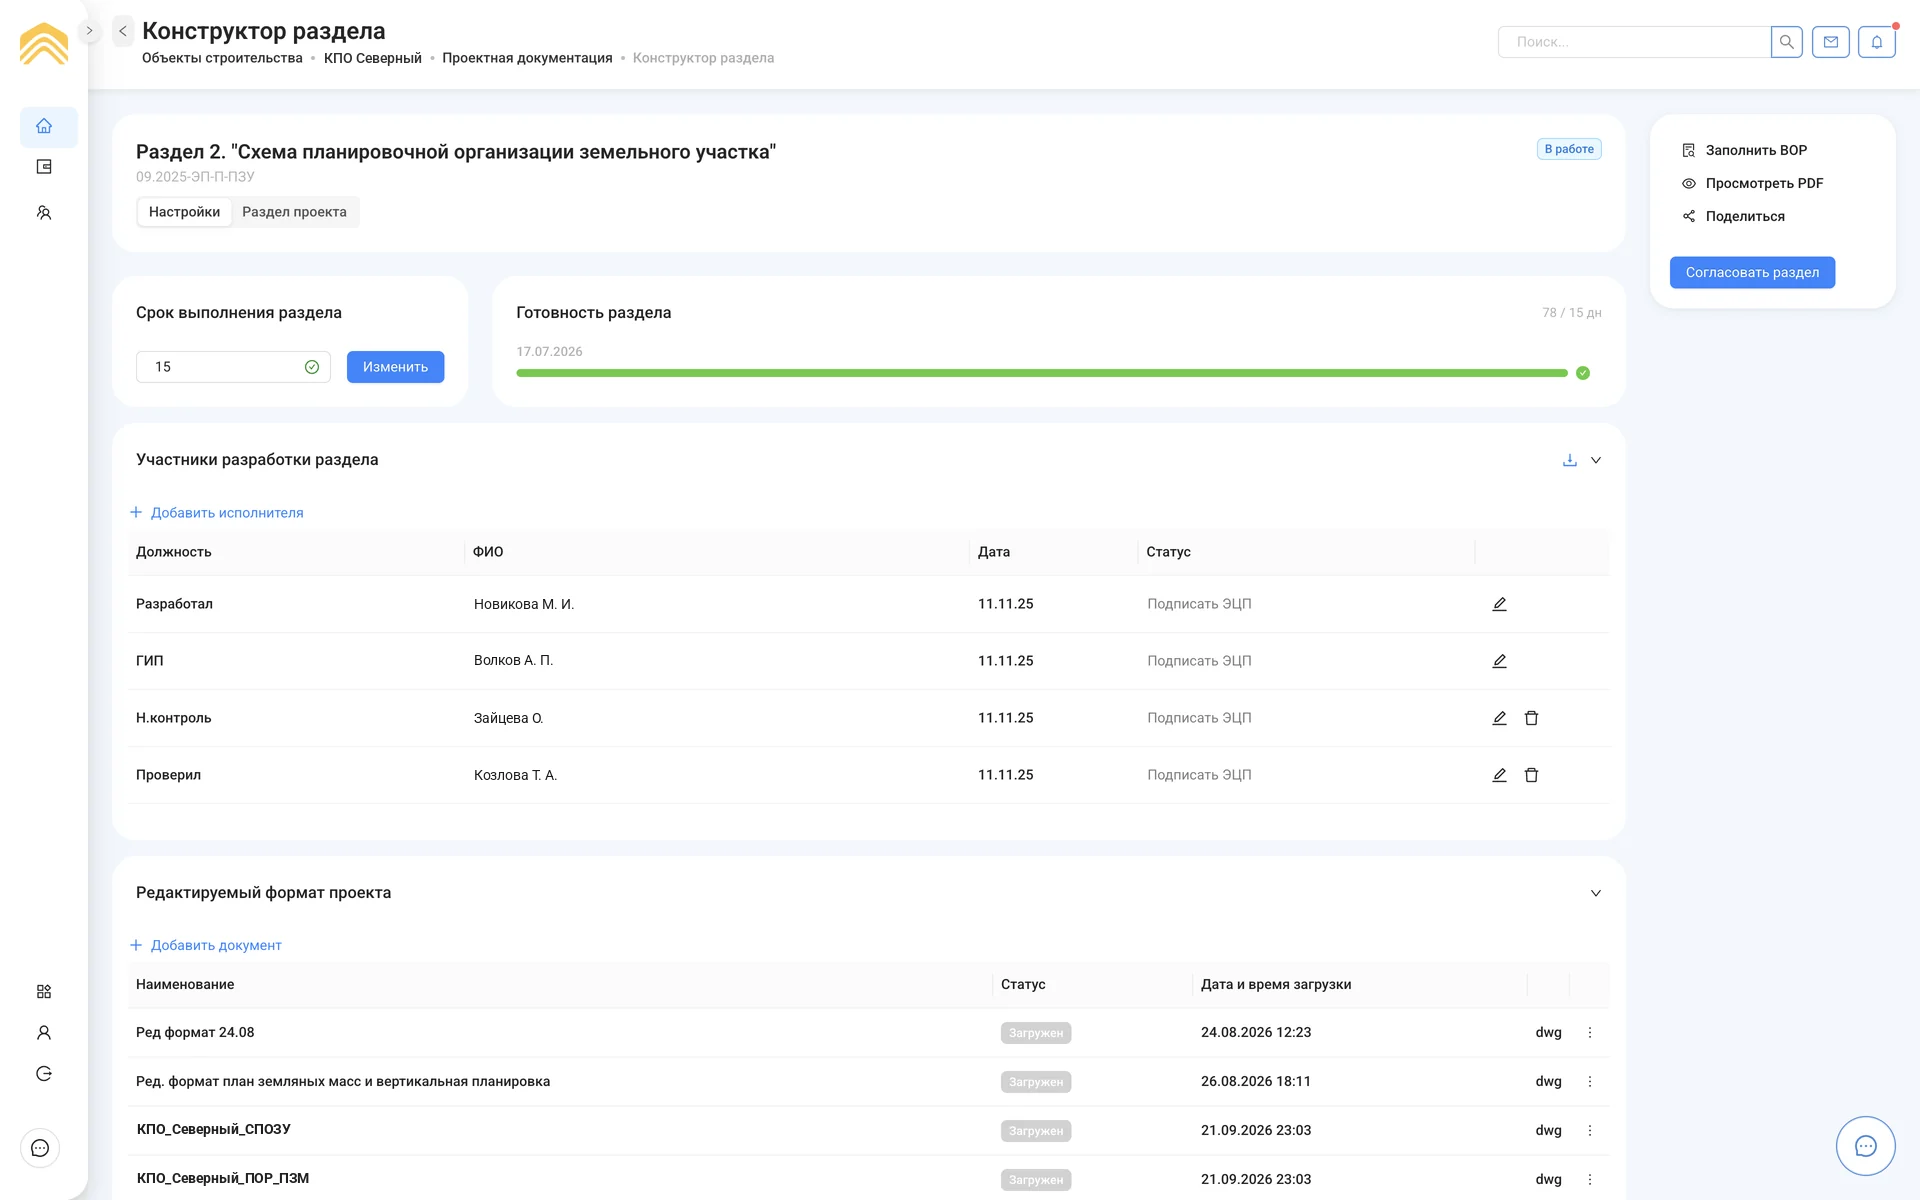
Task: Open the users icon in sidebar
Action: (44, 213)
